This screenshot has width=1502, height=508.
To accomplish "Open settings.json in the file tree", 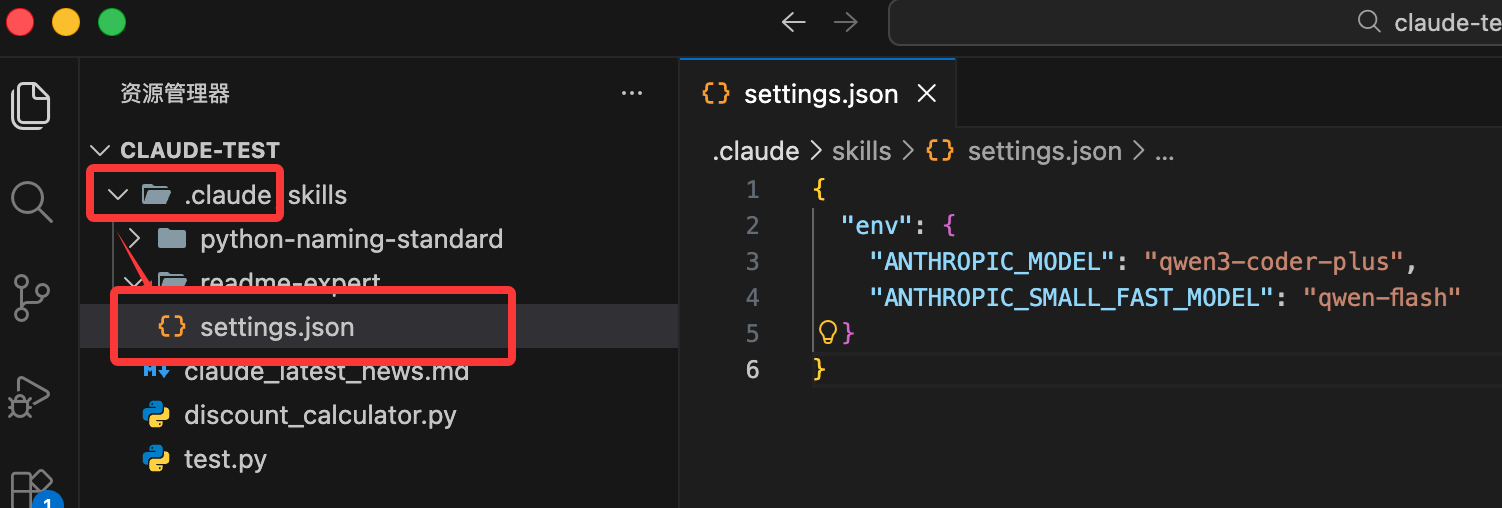I will [x=277, y=327].
